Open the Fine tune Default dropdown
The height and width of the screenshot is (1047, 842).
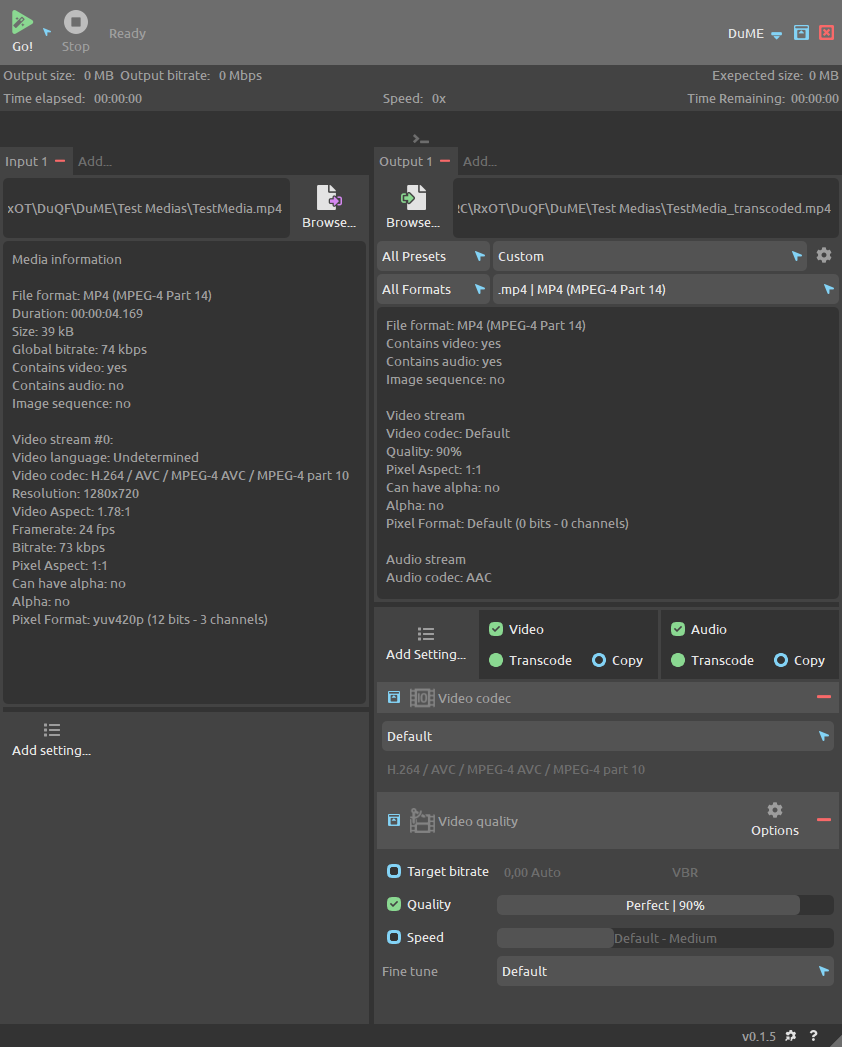click(665, 971)
